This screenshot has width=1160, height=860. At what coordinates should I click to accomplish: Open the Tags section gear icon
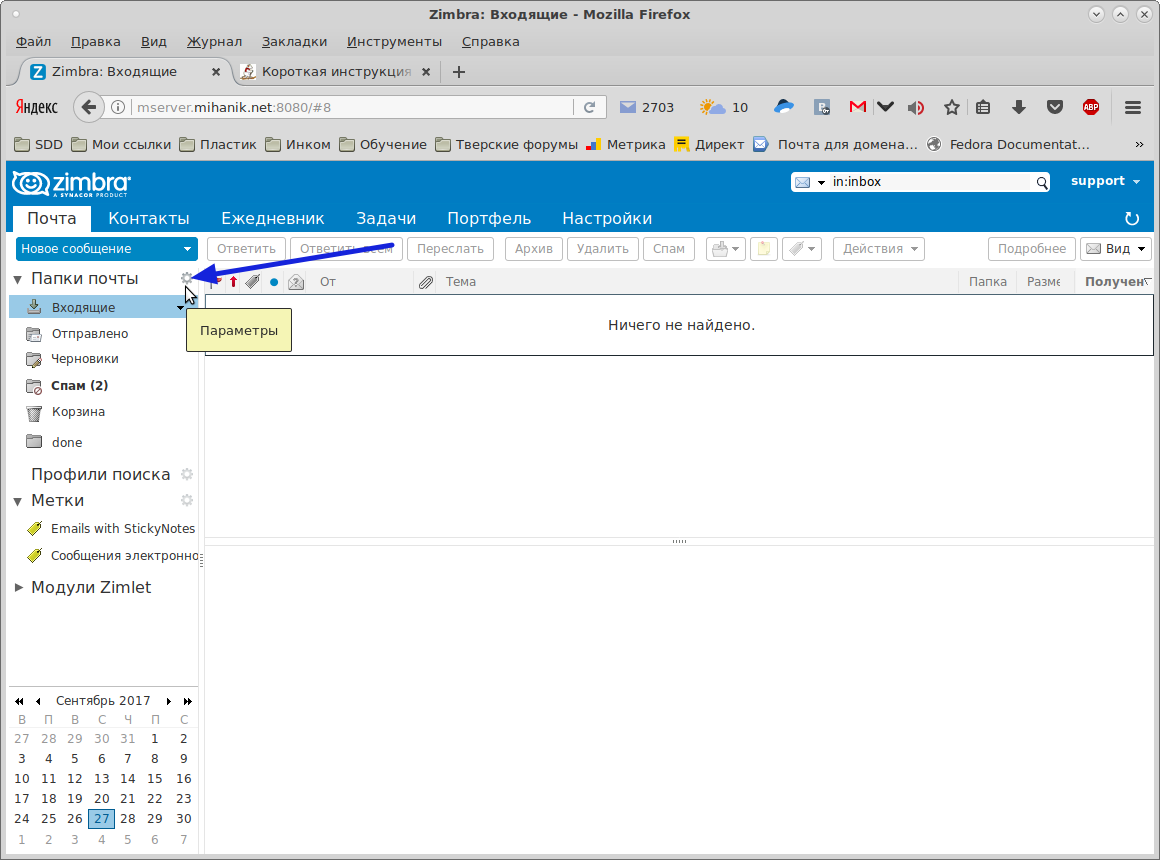tap(187, 500)
